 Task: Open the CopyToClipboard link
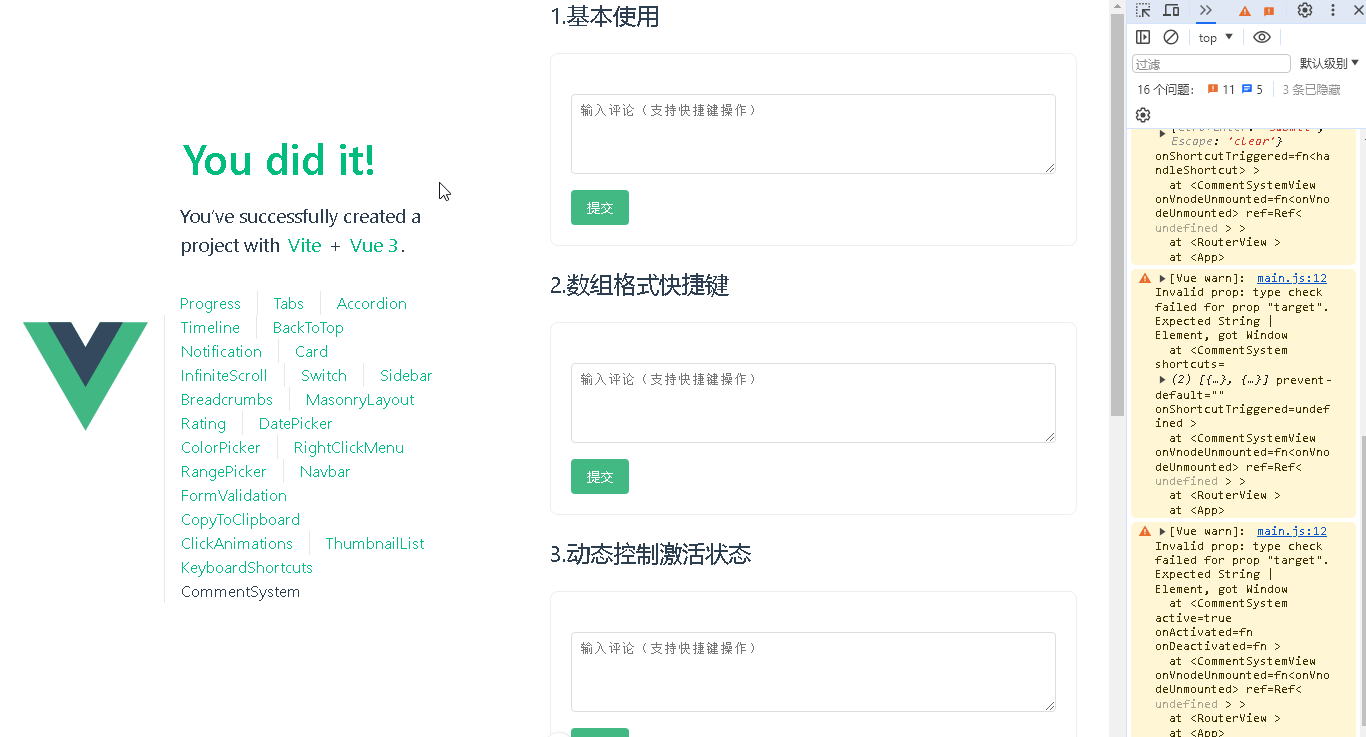241,520
